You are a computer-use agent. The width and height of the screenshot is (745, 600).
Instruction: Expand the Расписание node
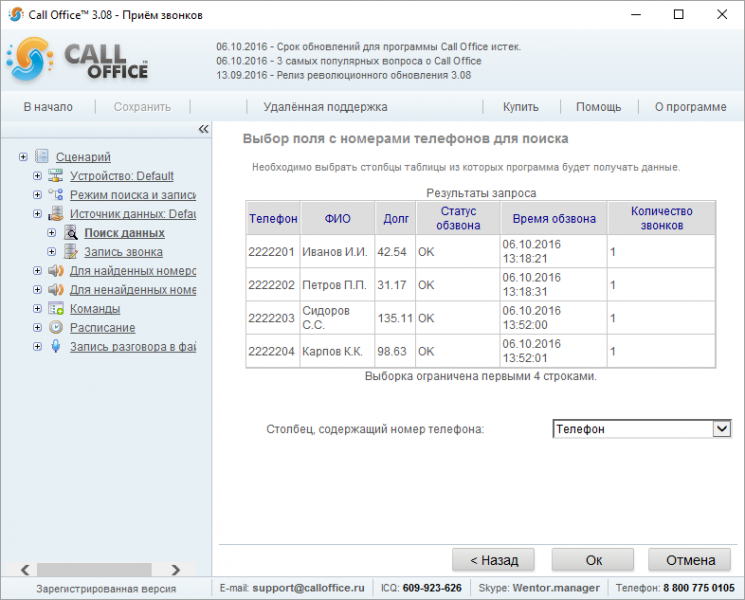(x=37, y=328)
